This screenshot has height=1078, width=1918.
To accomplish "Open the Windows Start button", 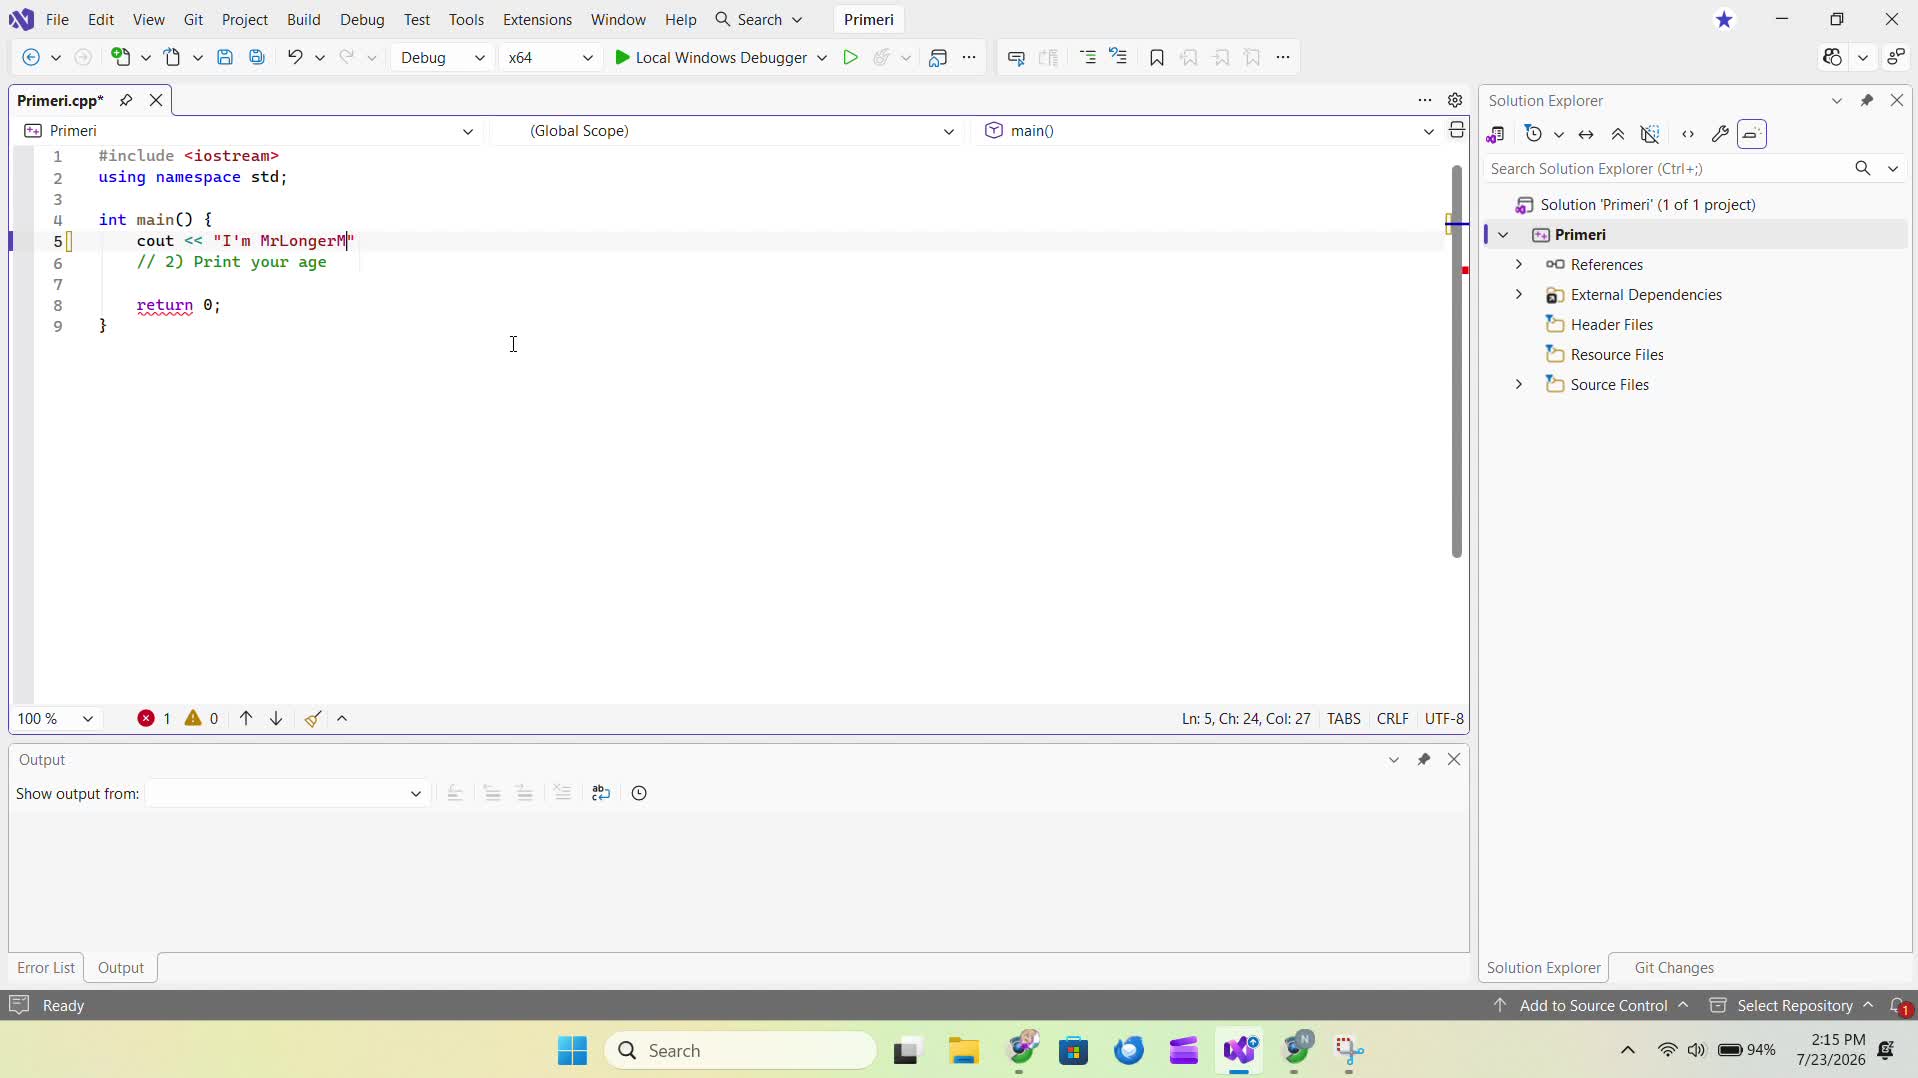I will (573, 1051).
